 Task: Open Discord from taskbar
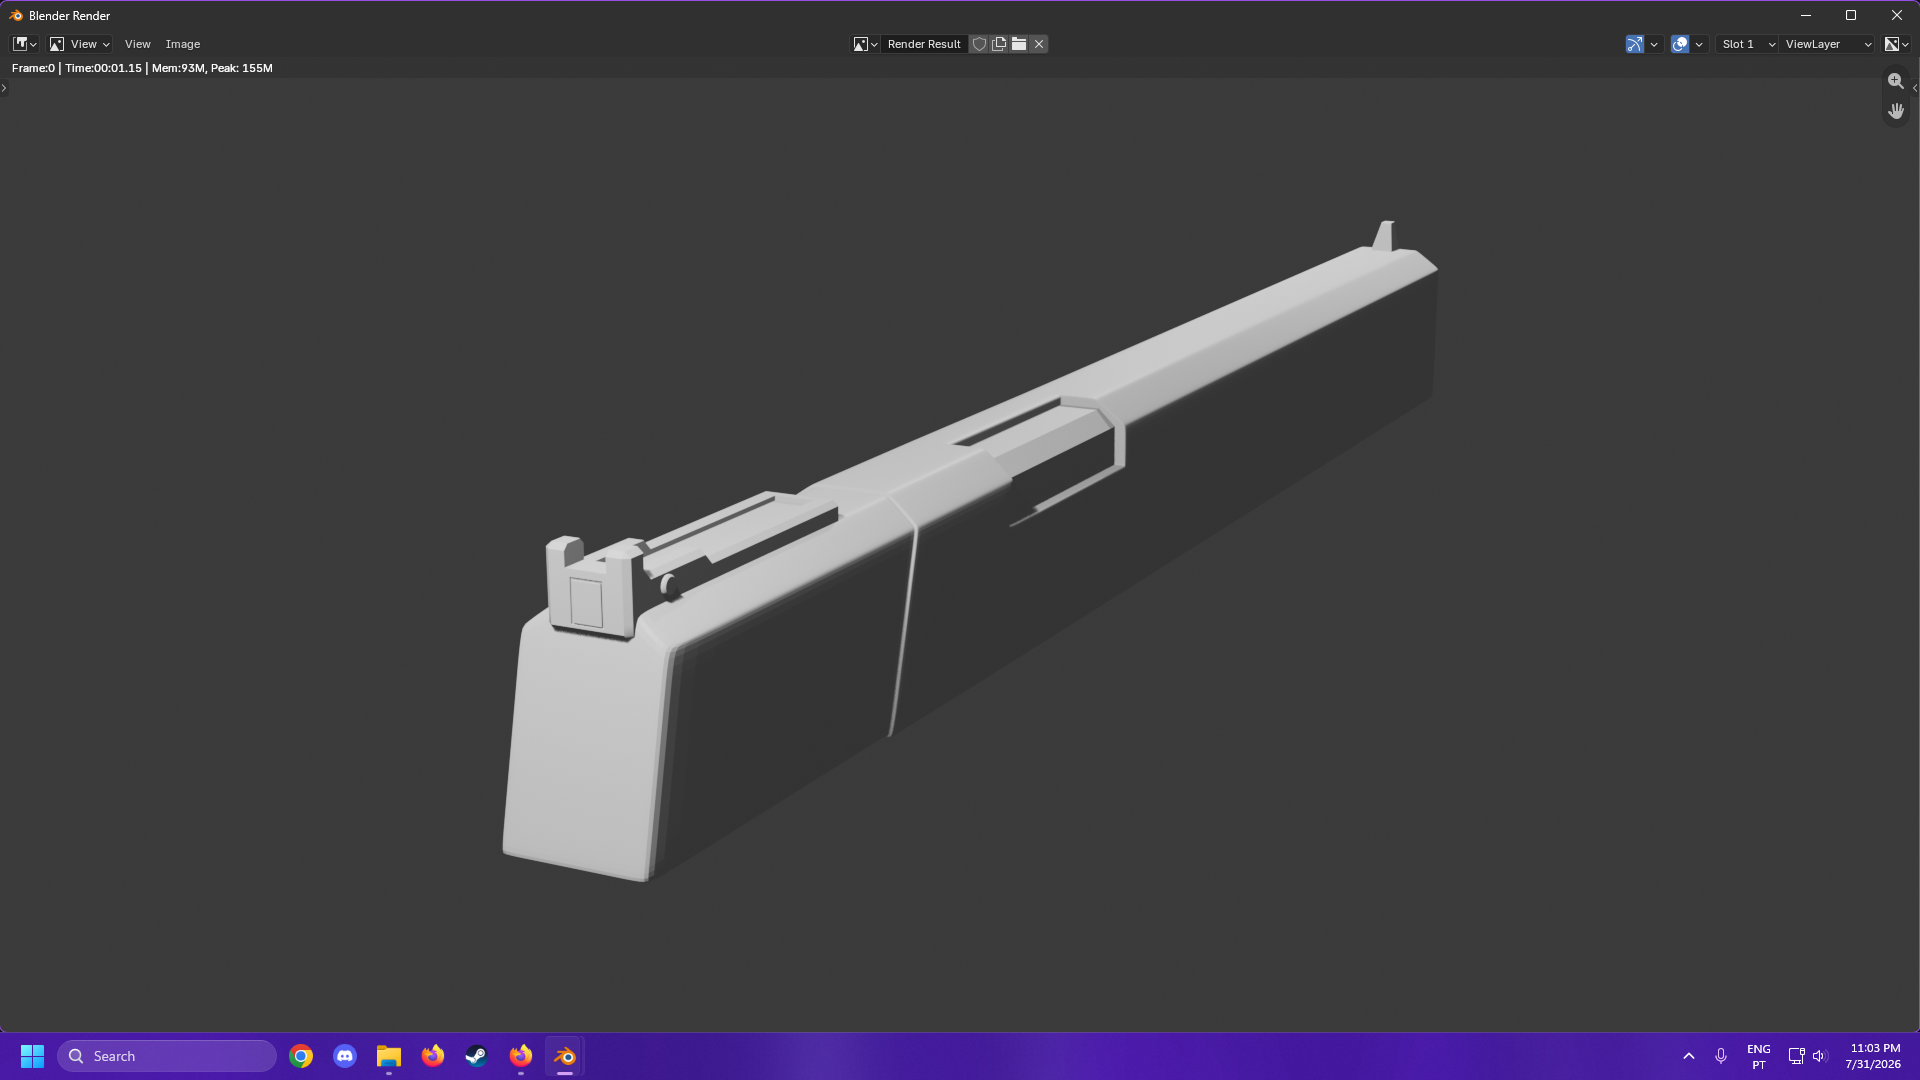345,1056
